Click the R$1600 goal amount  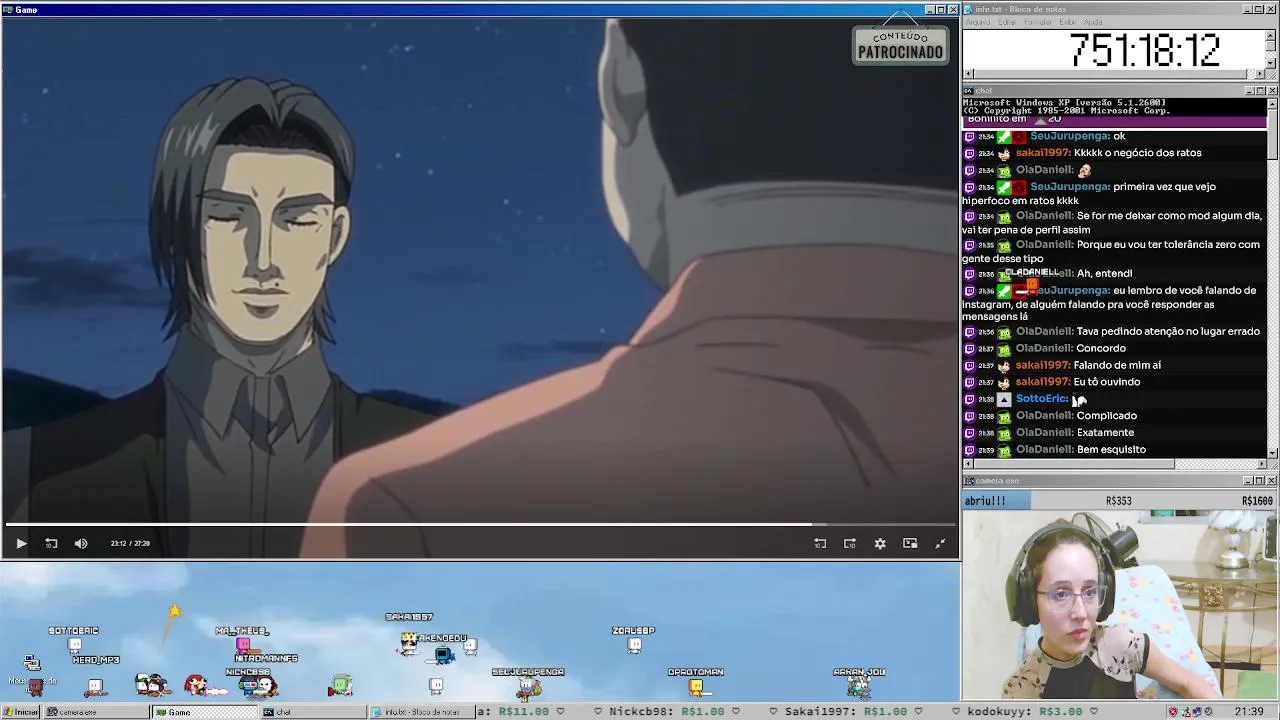click(x=1257, y=501)
